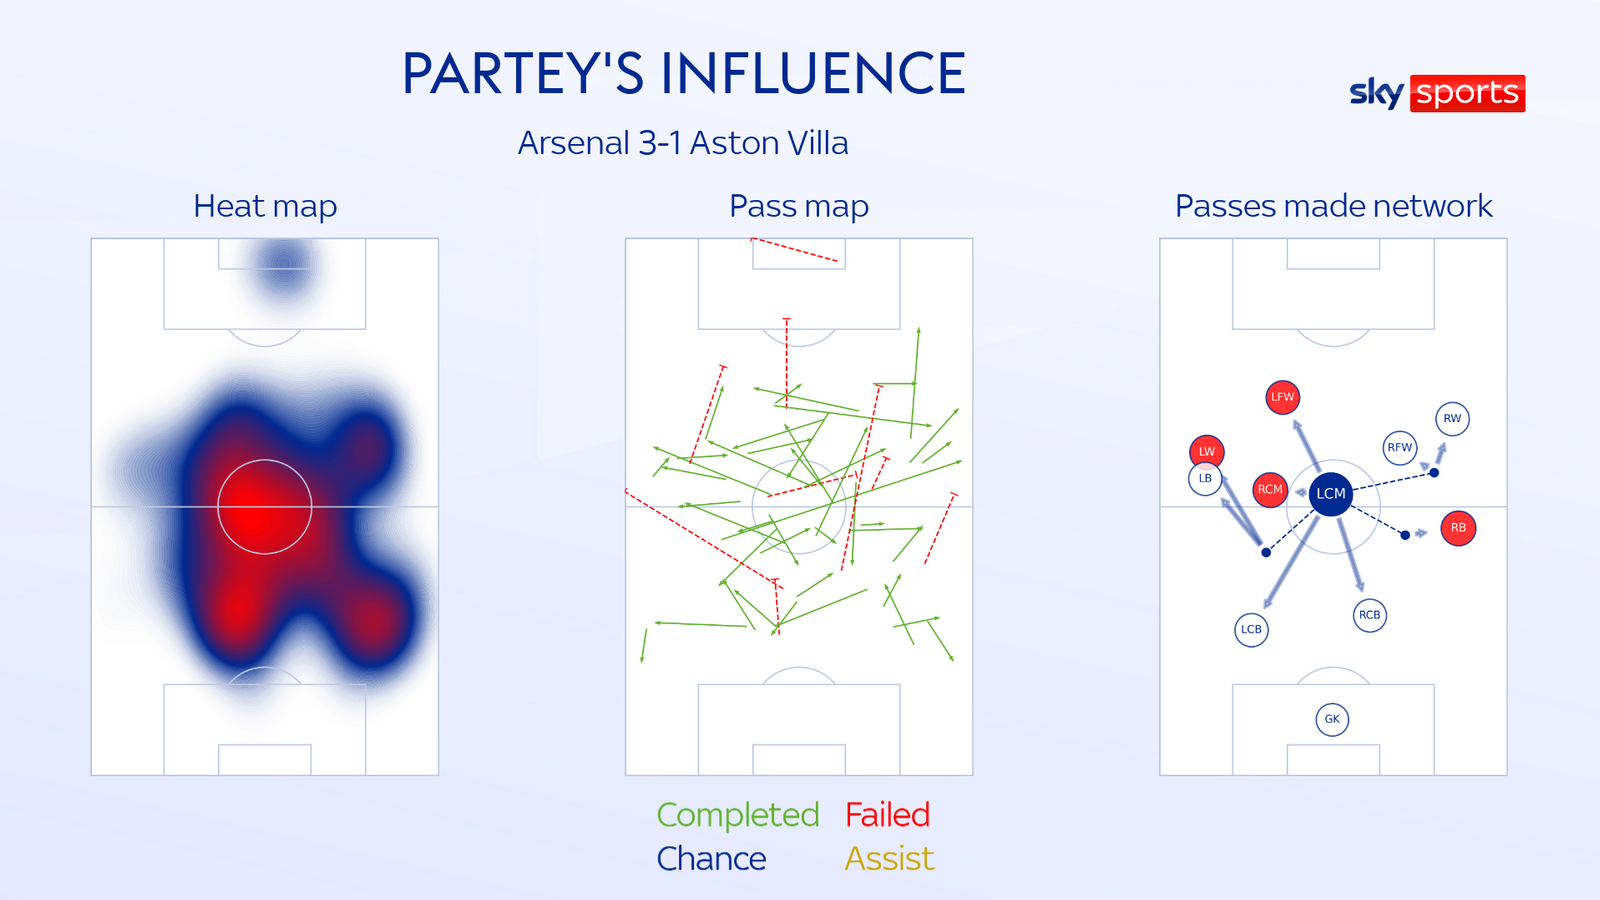
Task: Select the red LFW node
Action: tap(1282, 397)
